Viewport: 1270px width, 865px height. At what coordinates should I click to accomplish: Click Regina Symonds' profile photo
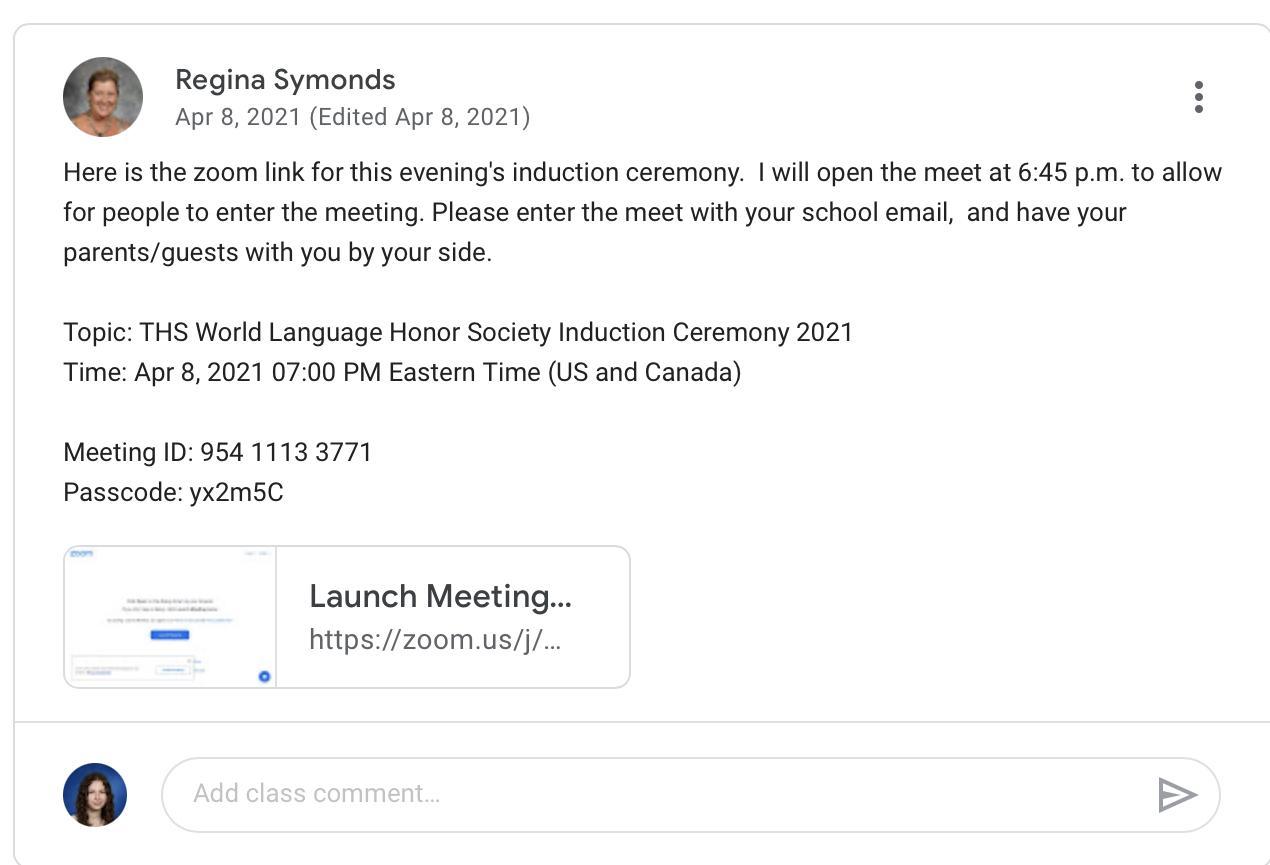tap(103, 97)
